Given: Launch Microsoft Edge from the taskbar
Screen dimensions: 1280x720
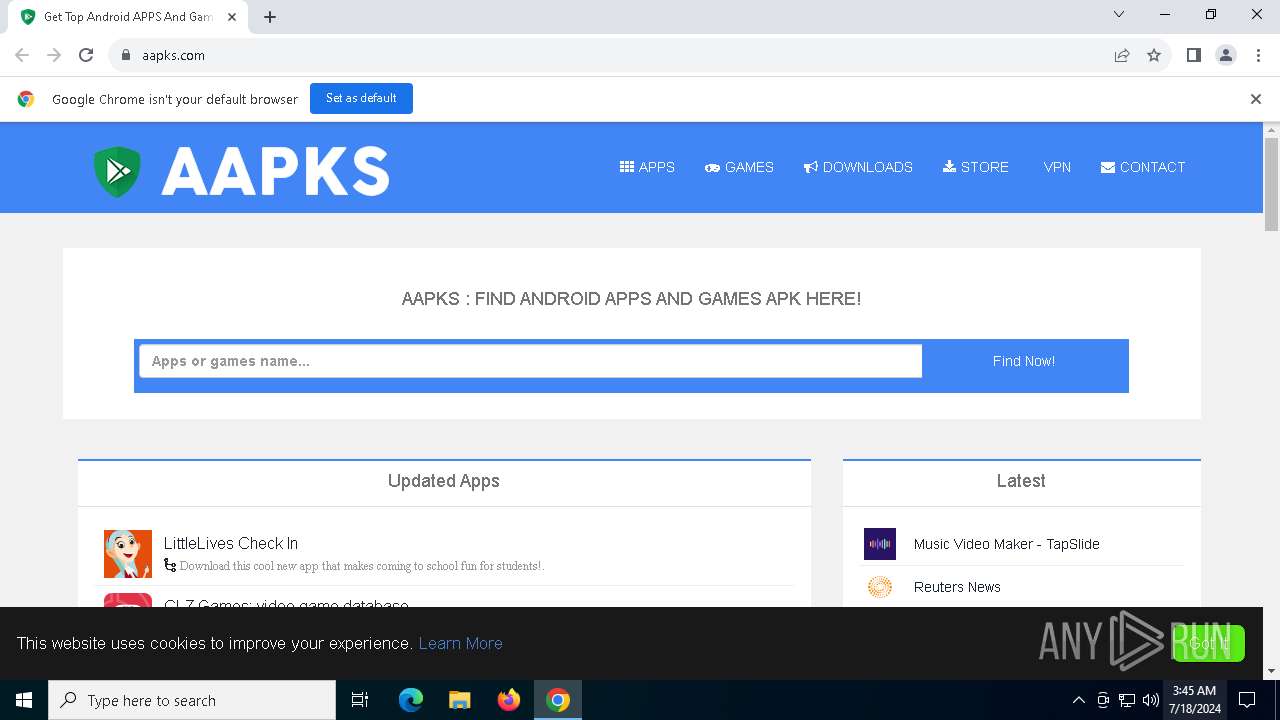Looking at the screenshot, I should click(x=411, y=700).
